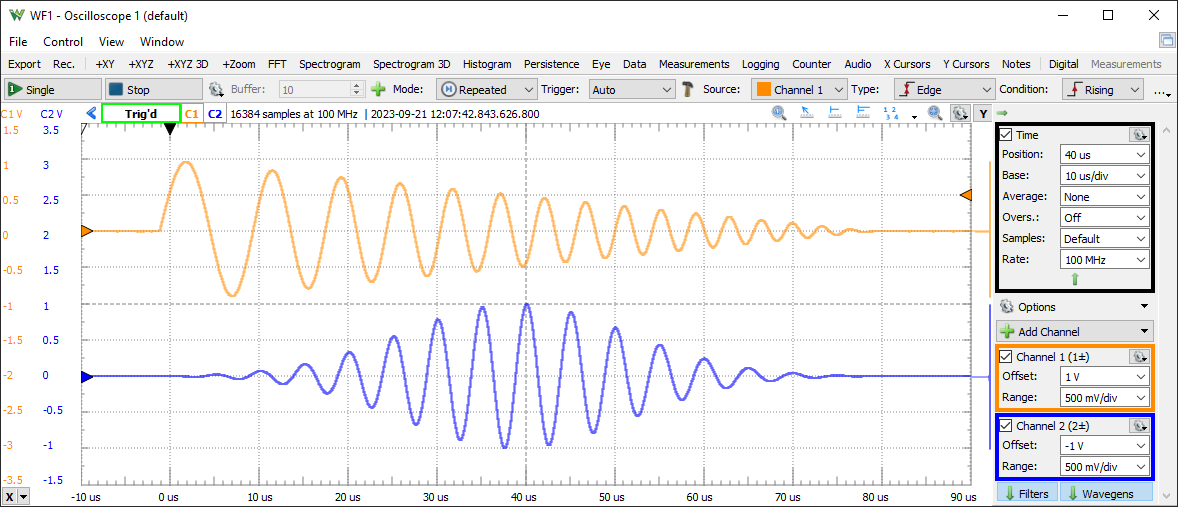
Task: Select the orange C1 channel indicator
Action: pyautogui.click(x=192, y=114)
